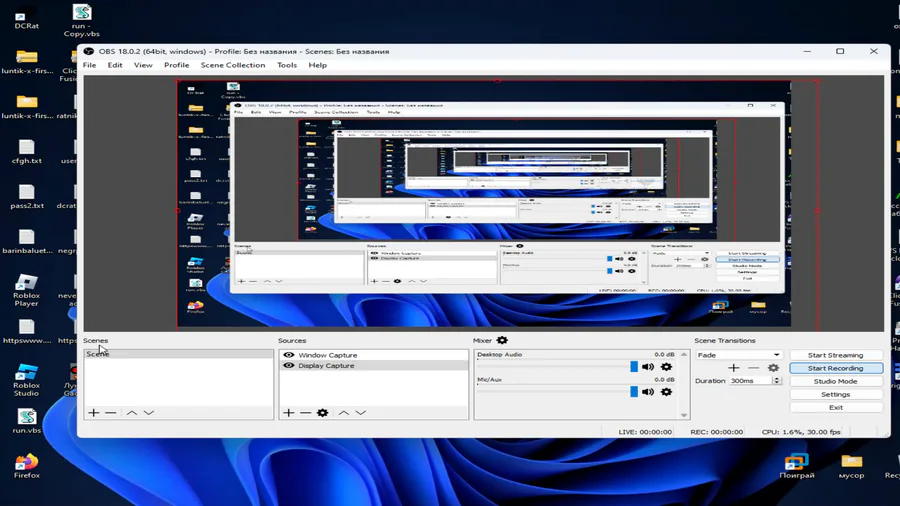Open transition properties gear icon
Image resolution: width=900 pixels, height=506 pixels.
[x=773, y=368]
